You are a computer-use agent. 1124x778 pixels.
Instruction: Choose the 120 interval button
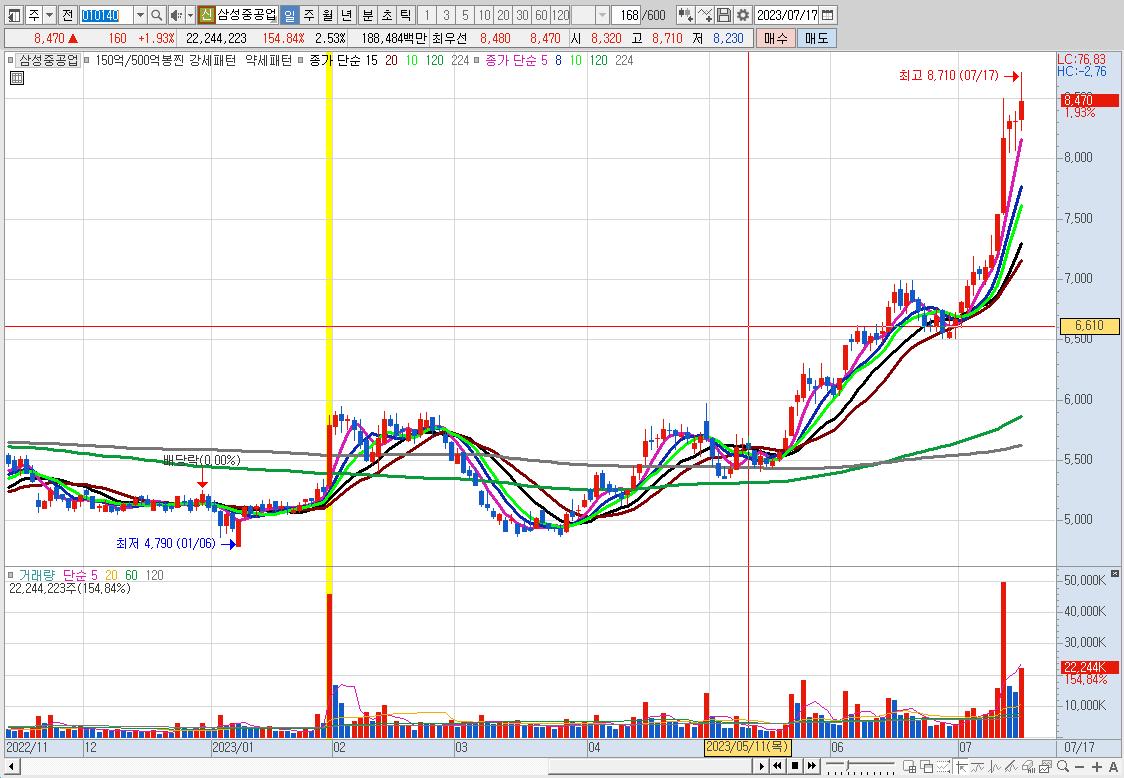coord(561,14)
